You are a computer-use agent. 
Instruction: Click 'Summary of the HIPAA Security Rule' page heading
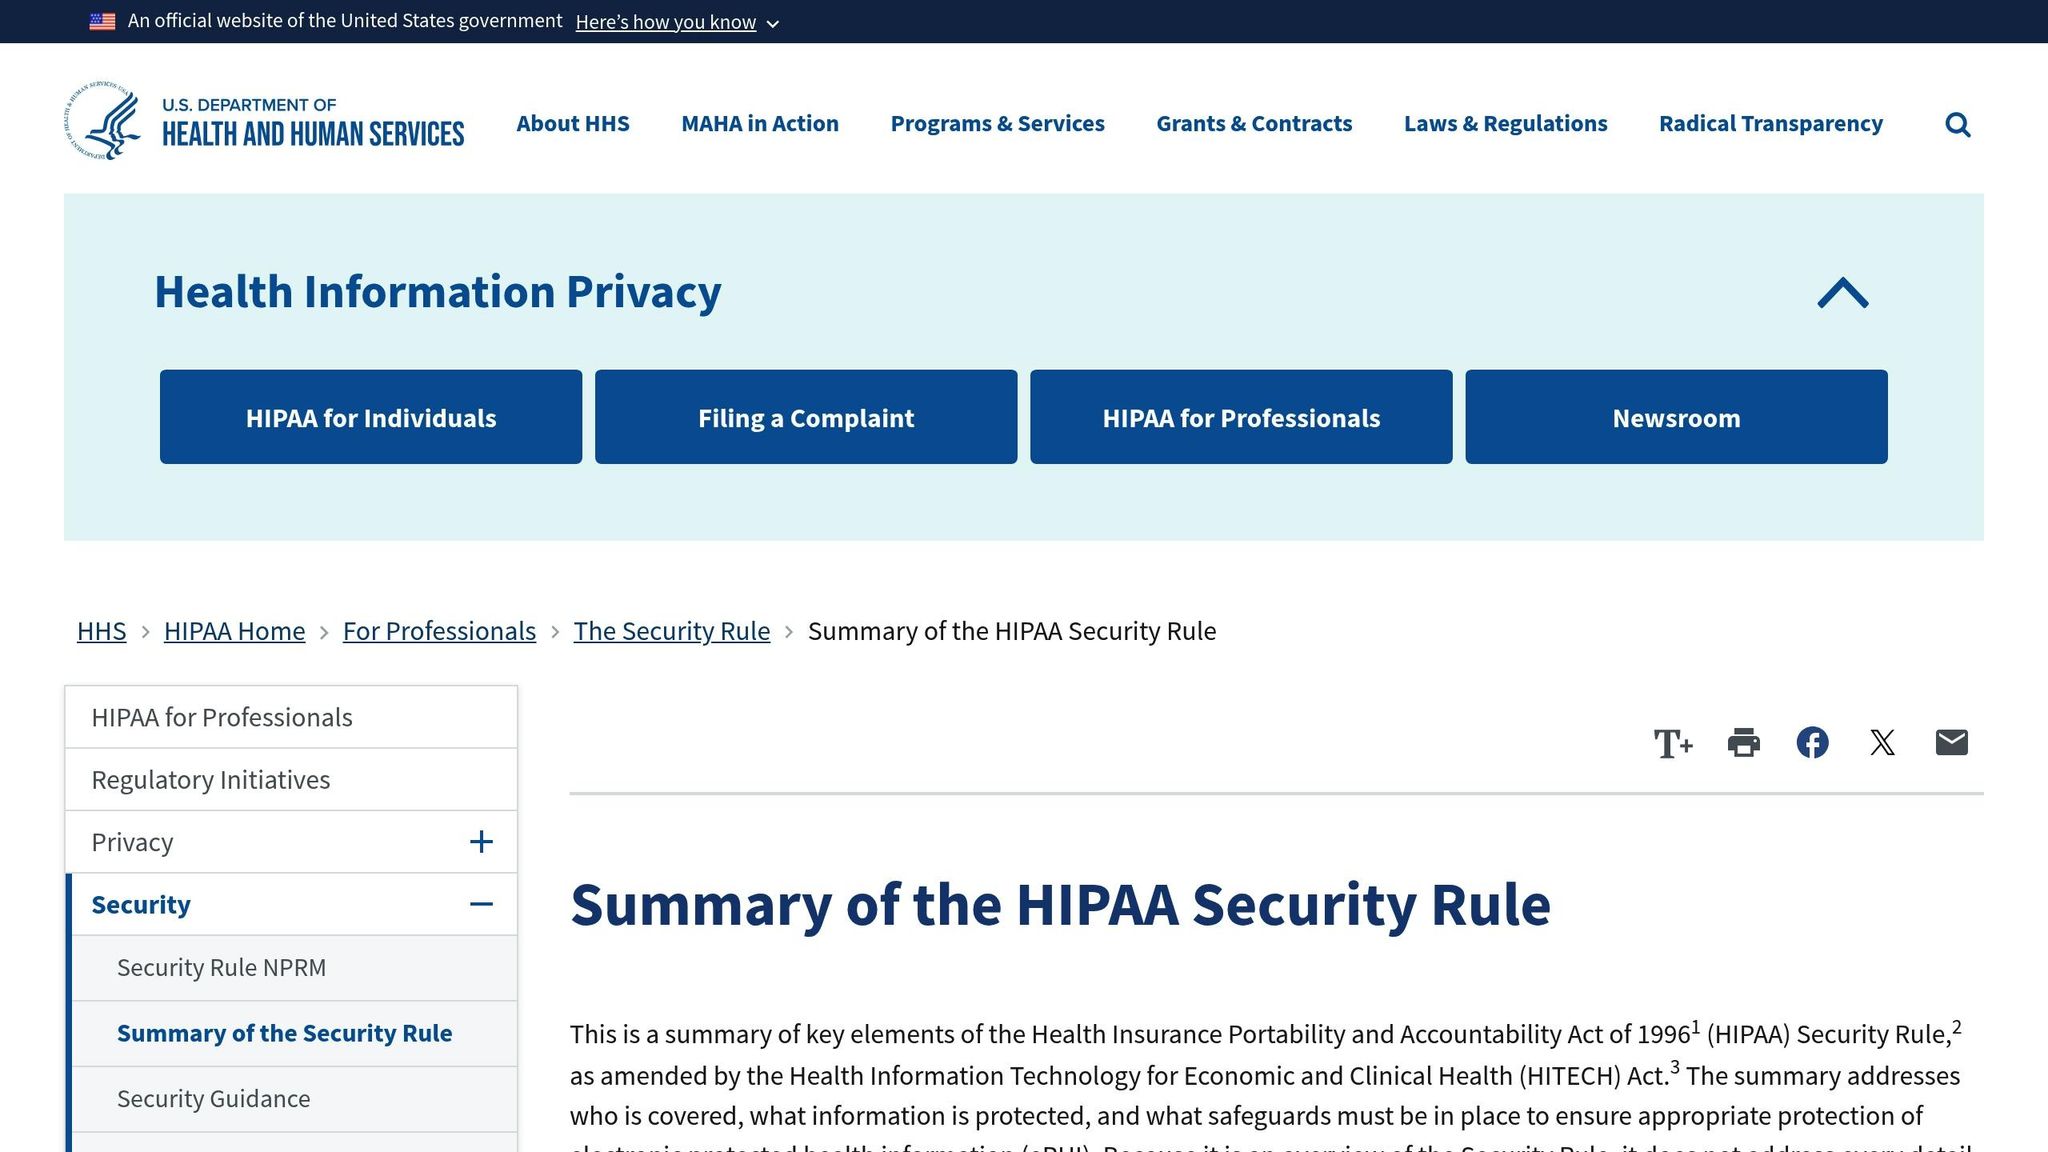(1060, 905)
